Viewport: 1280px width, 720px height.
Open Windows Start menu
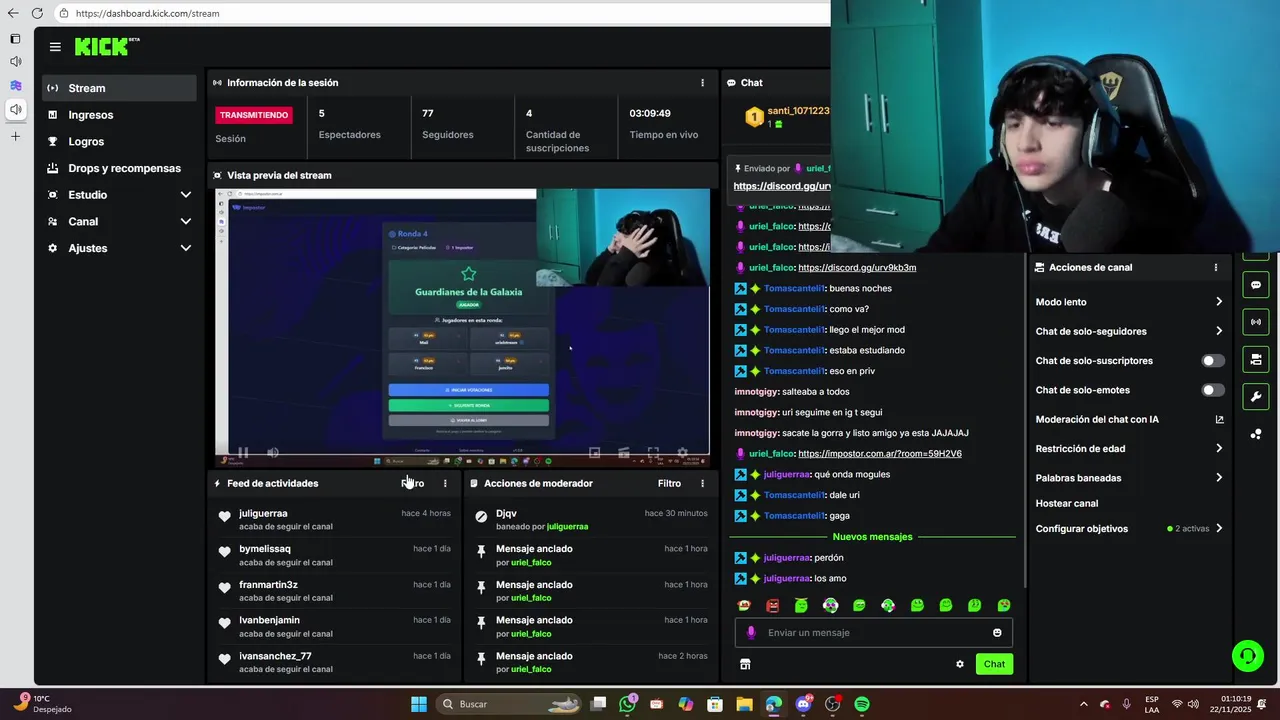tap(419, 704)
